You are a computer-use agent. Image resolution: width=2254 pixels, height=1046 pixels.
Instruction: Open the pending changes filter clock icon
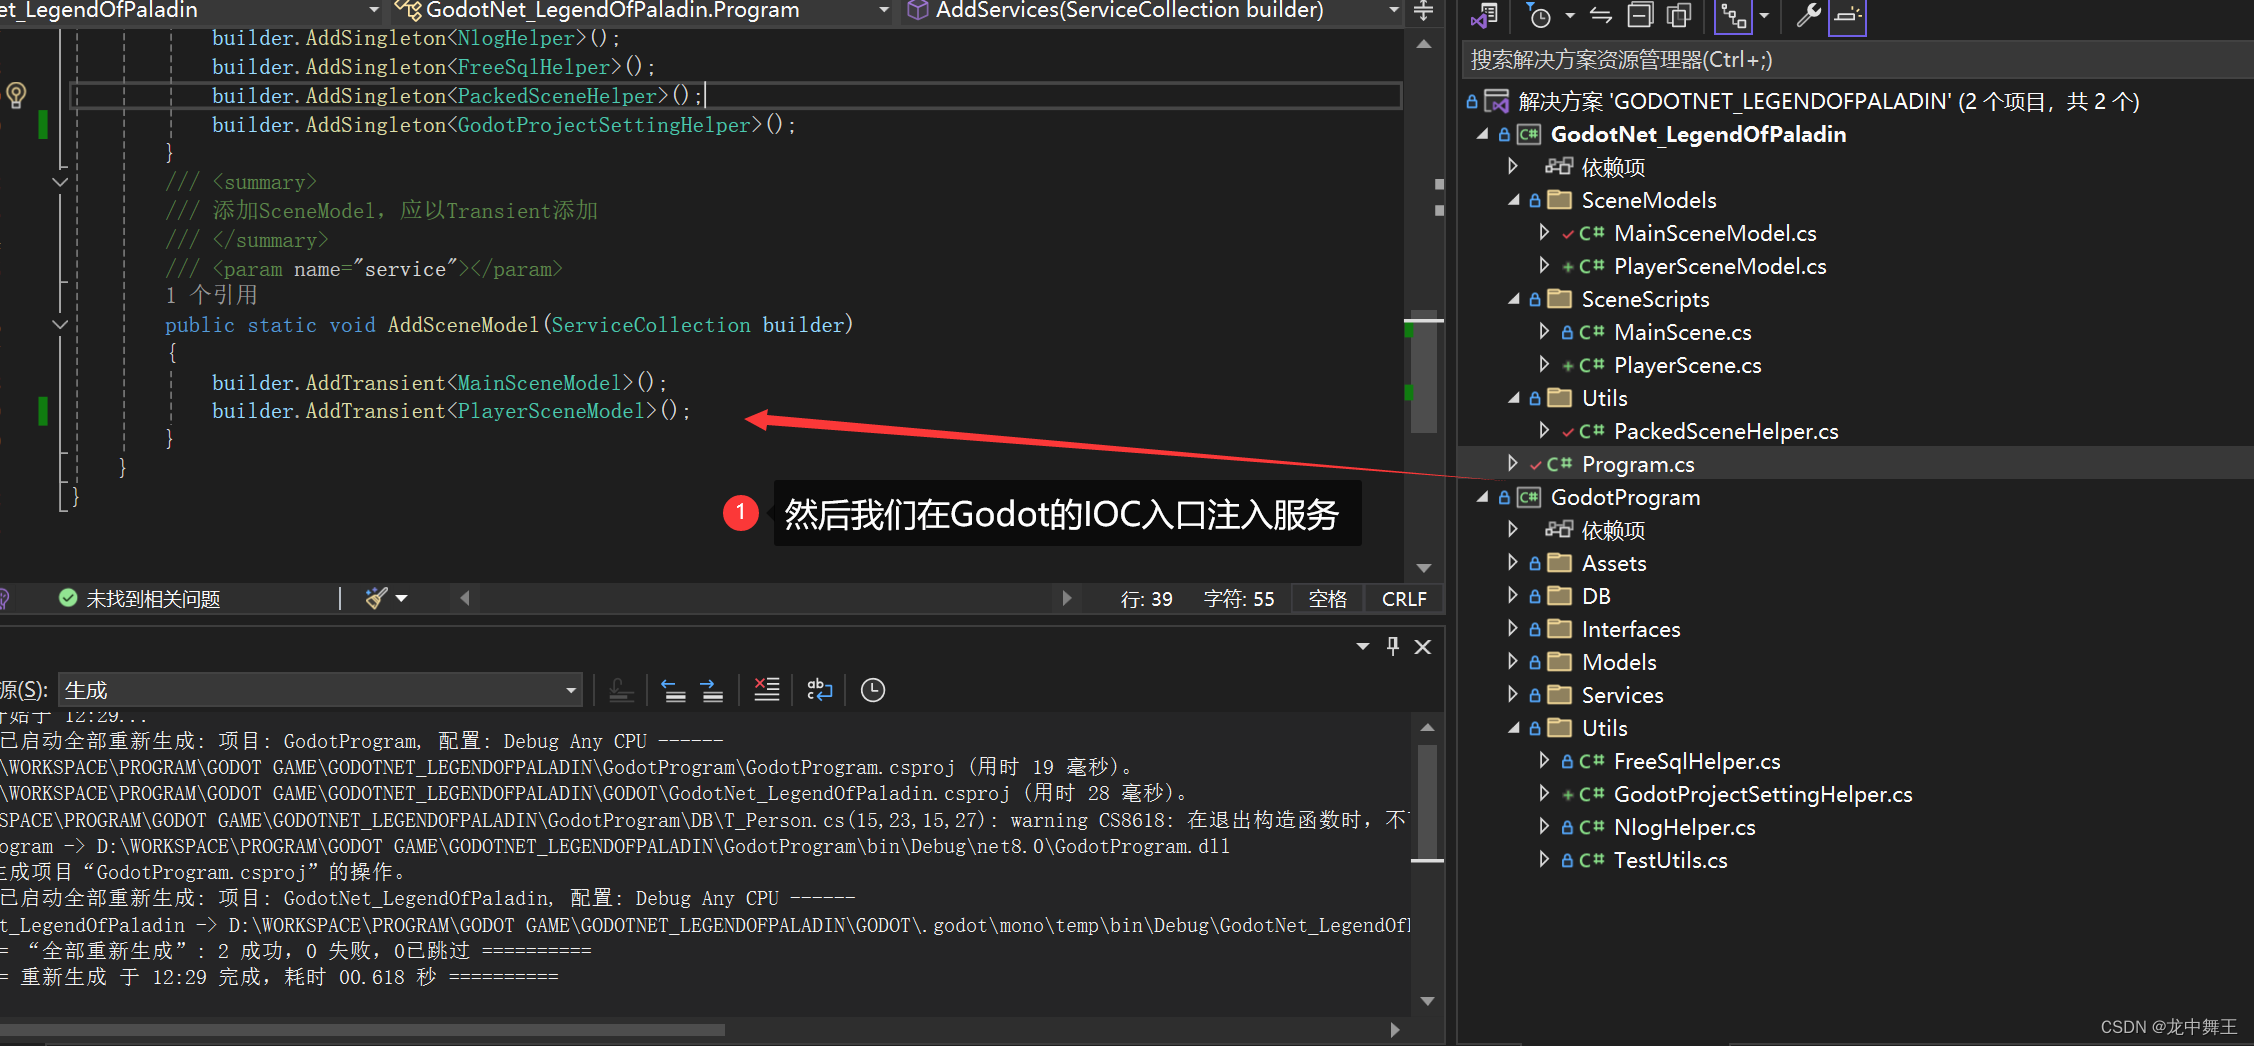1540,16
